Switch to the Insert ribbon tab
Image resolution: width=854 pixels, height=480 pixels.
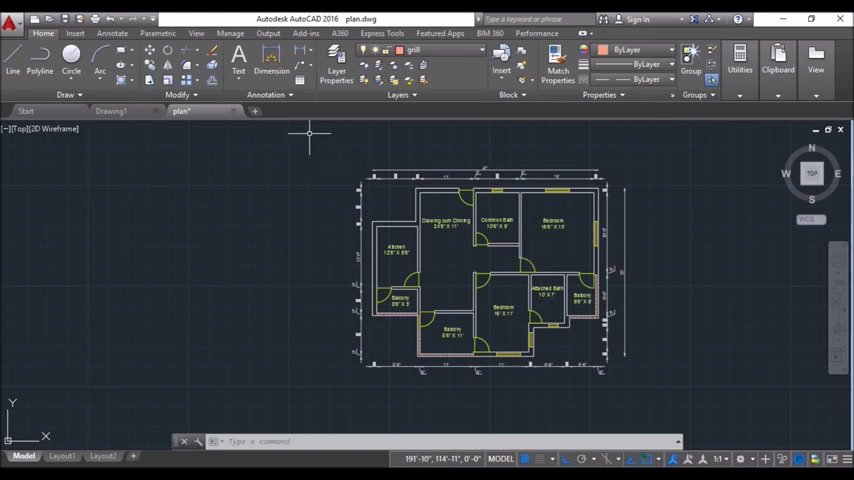pyautogui.click(x=75, y=33)
